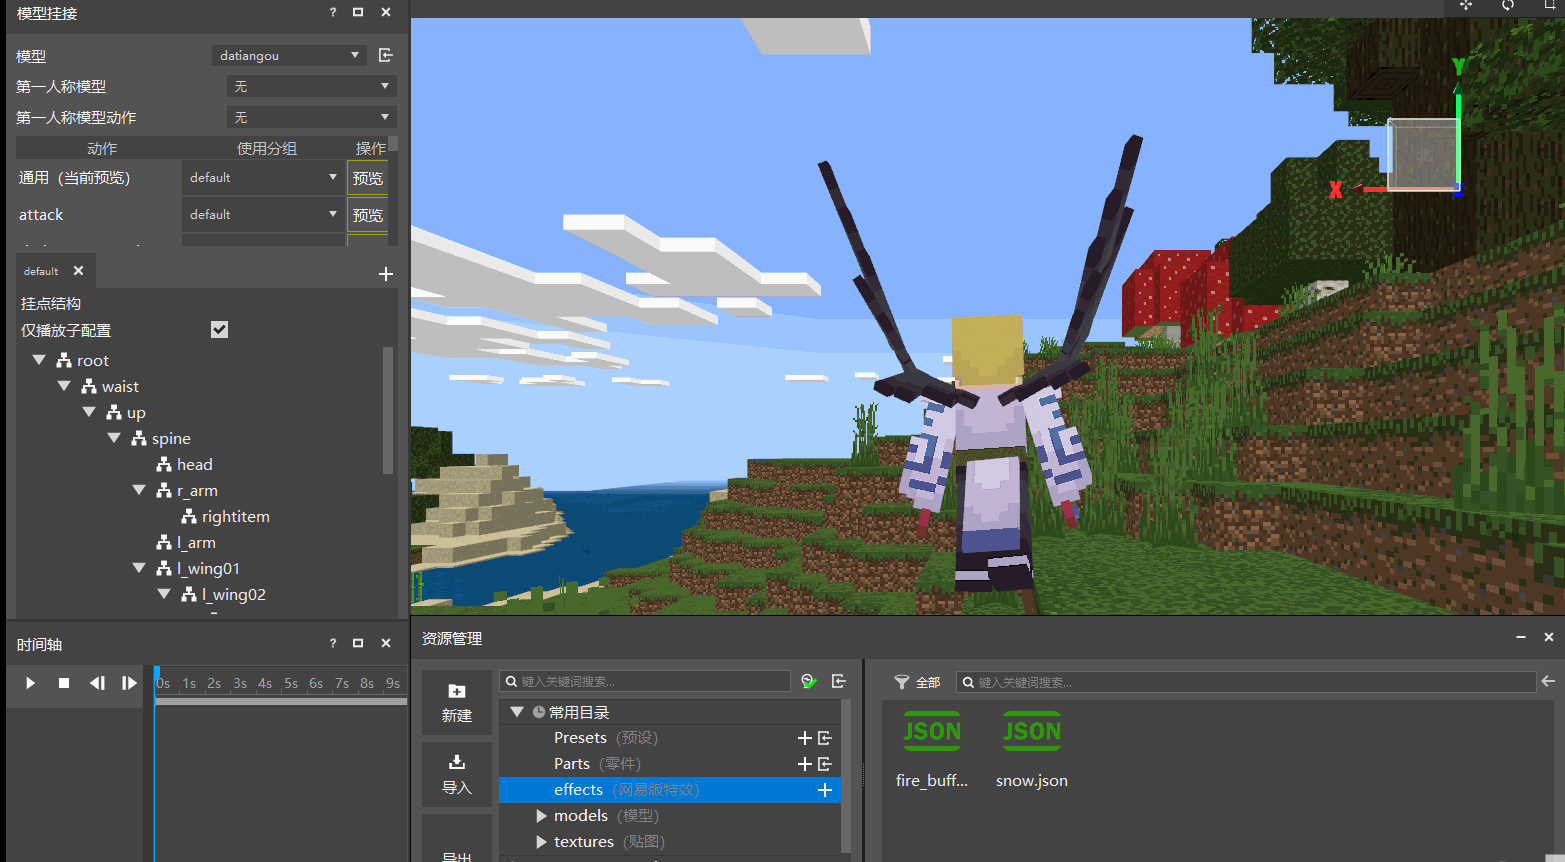Click the 导入 import button
Viewport: 1565px width, 862px height.
(457, 775)
